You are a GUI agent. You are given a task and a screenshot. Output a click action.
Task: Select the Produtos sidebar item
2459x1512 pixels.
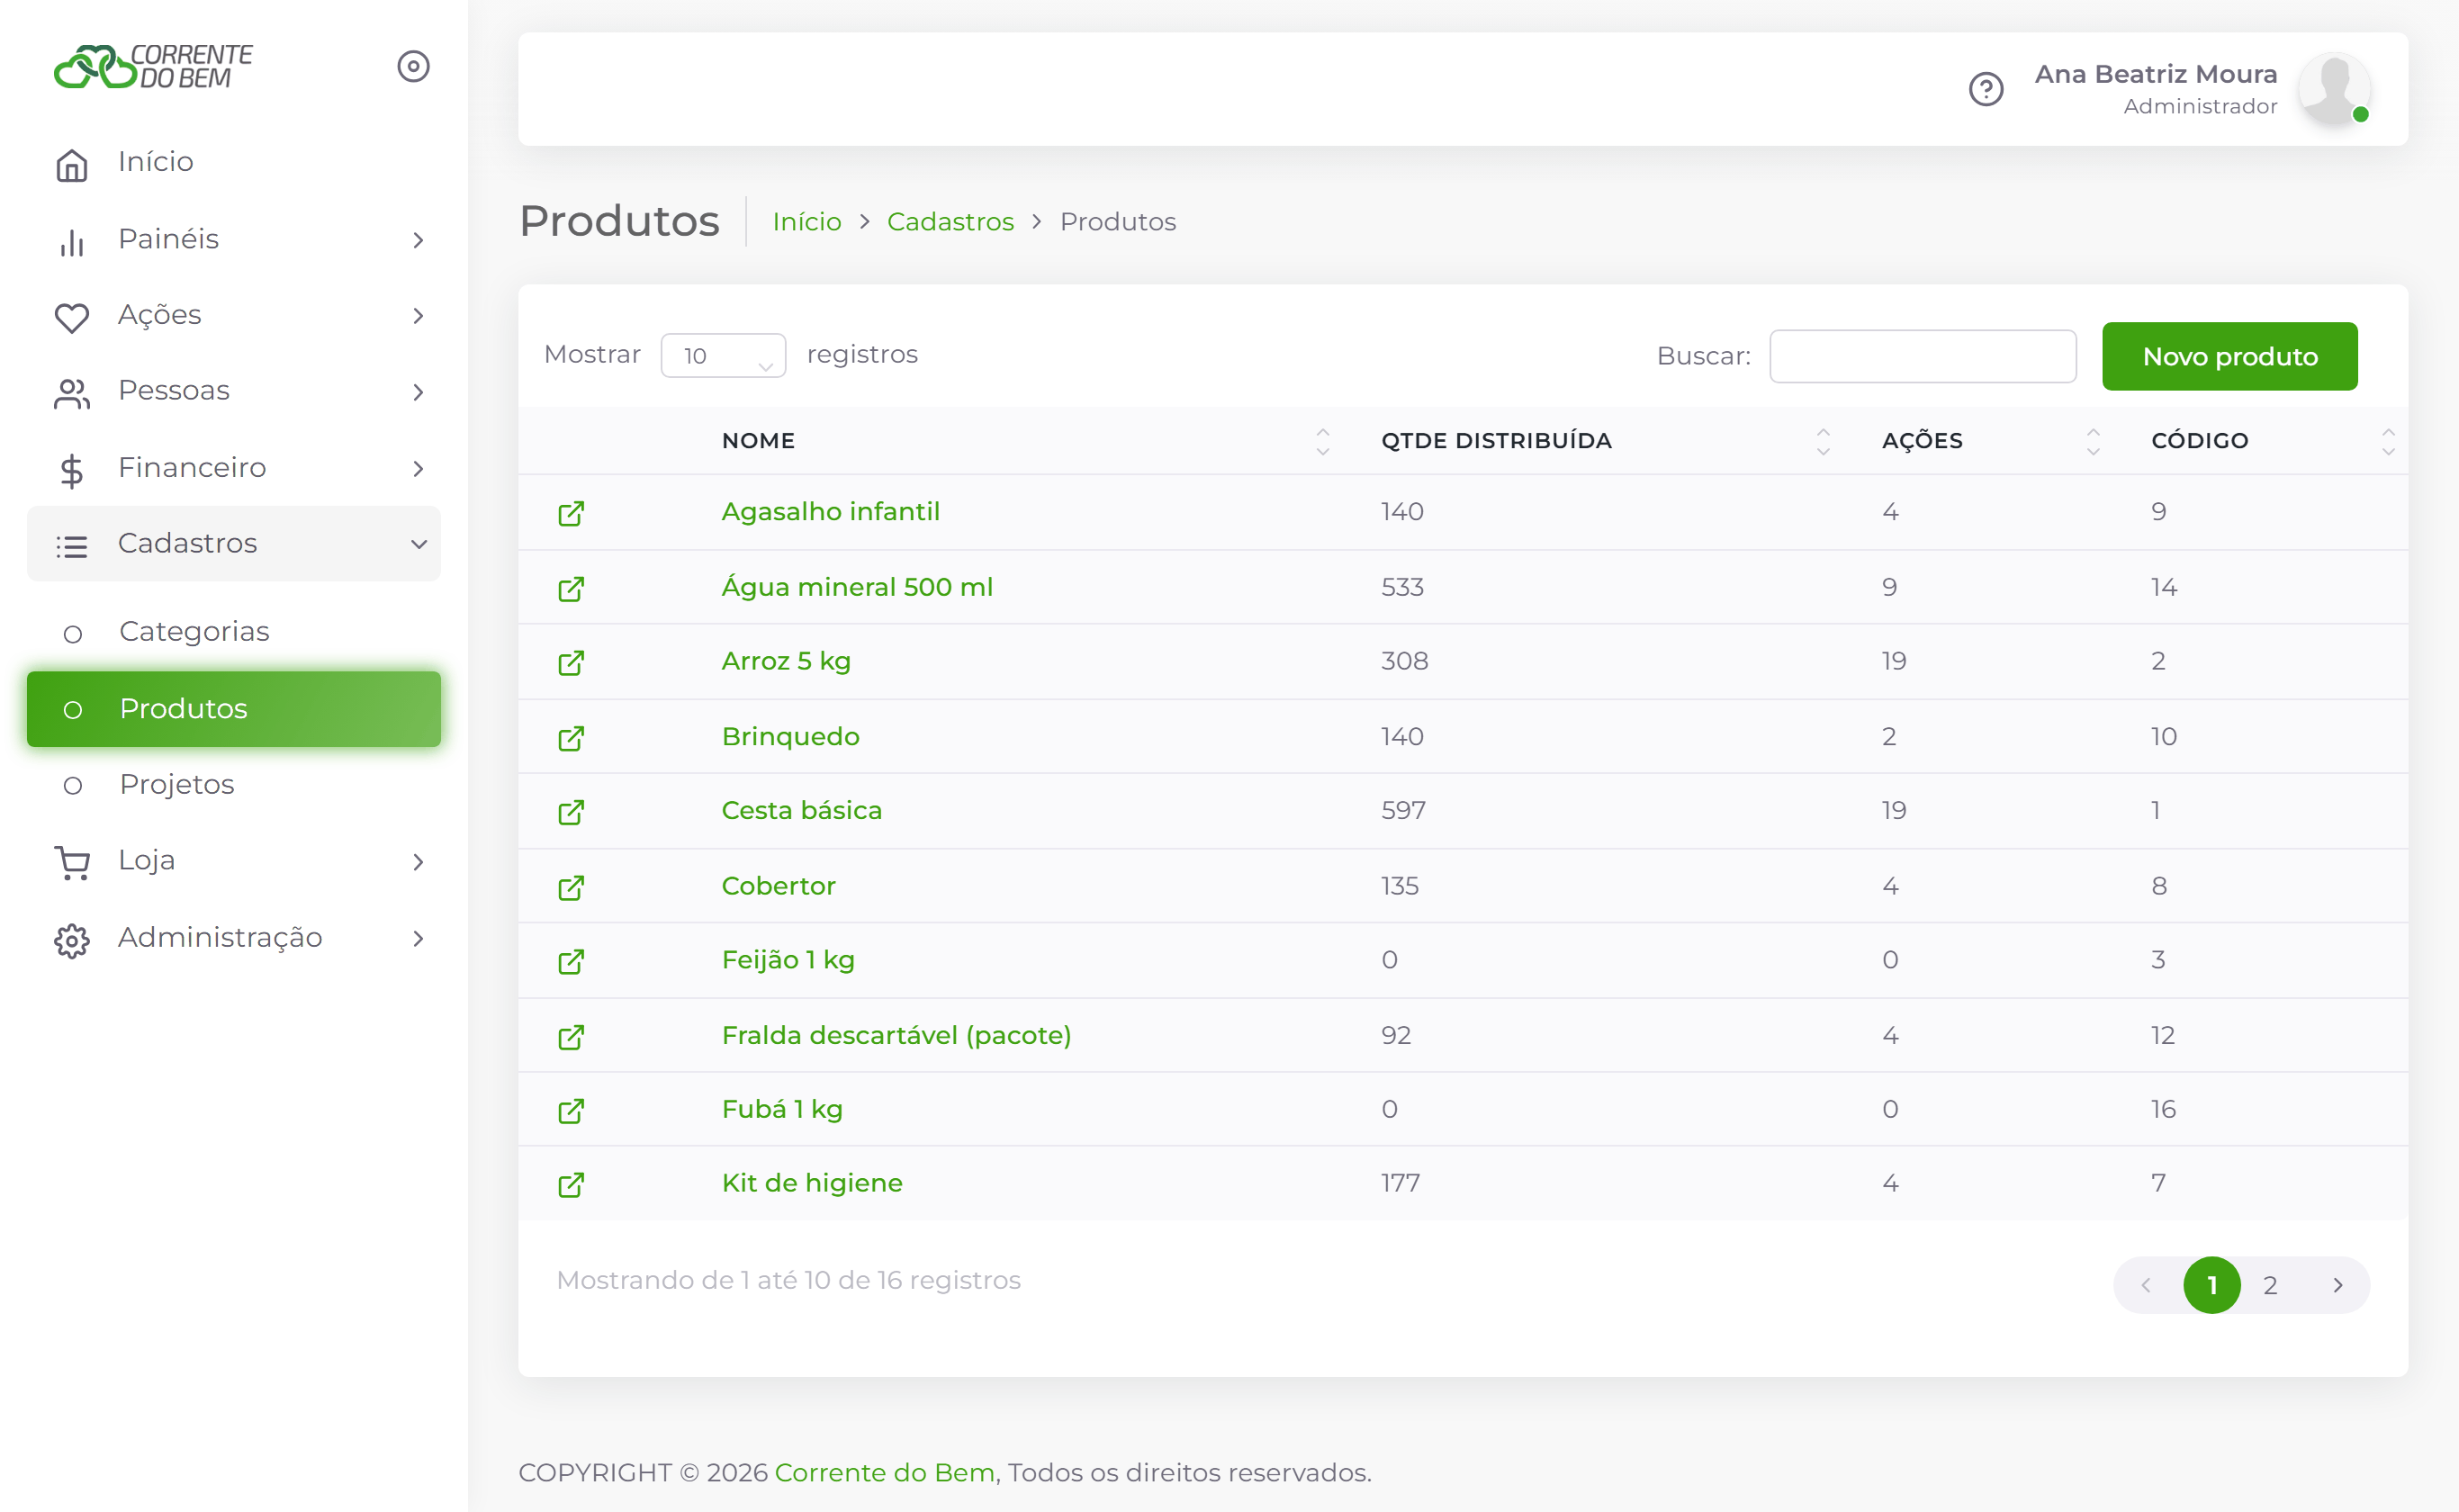[x=233, y=709]
